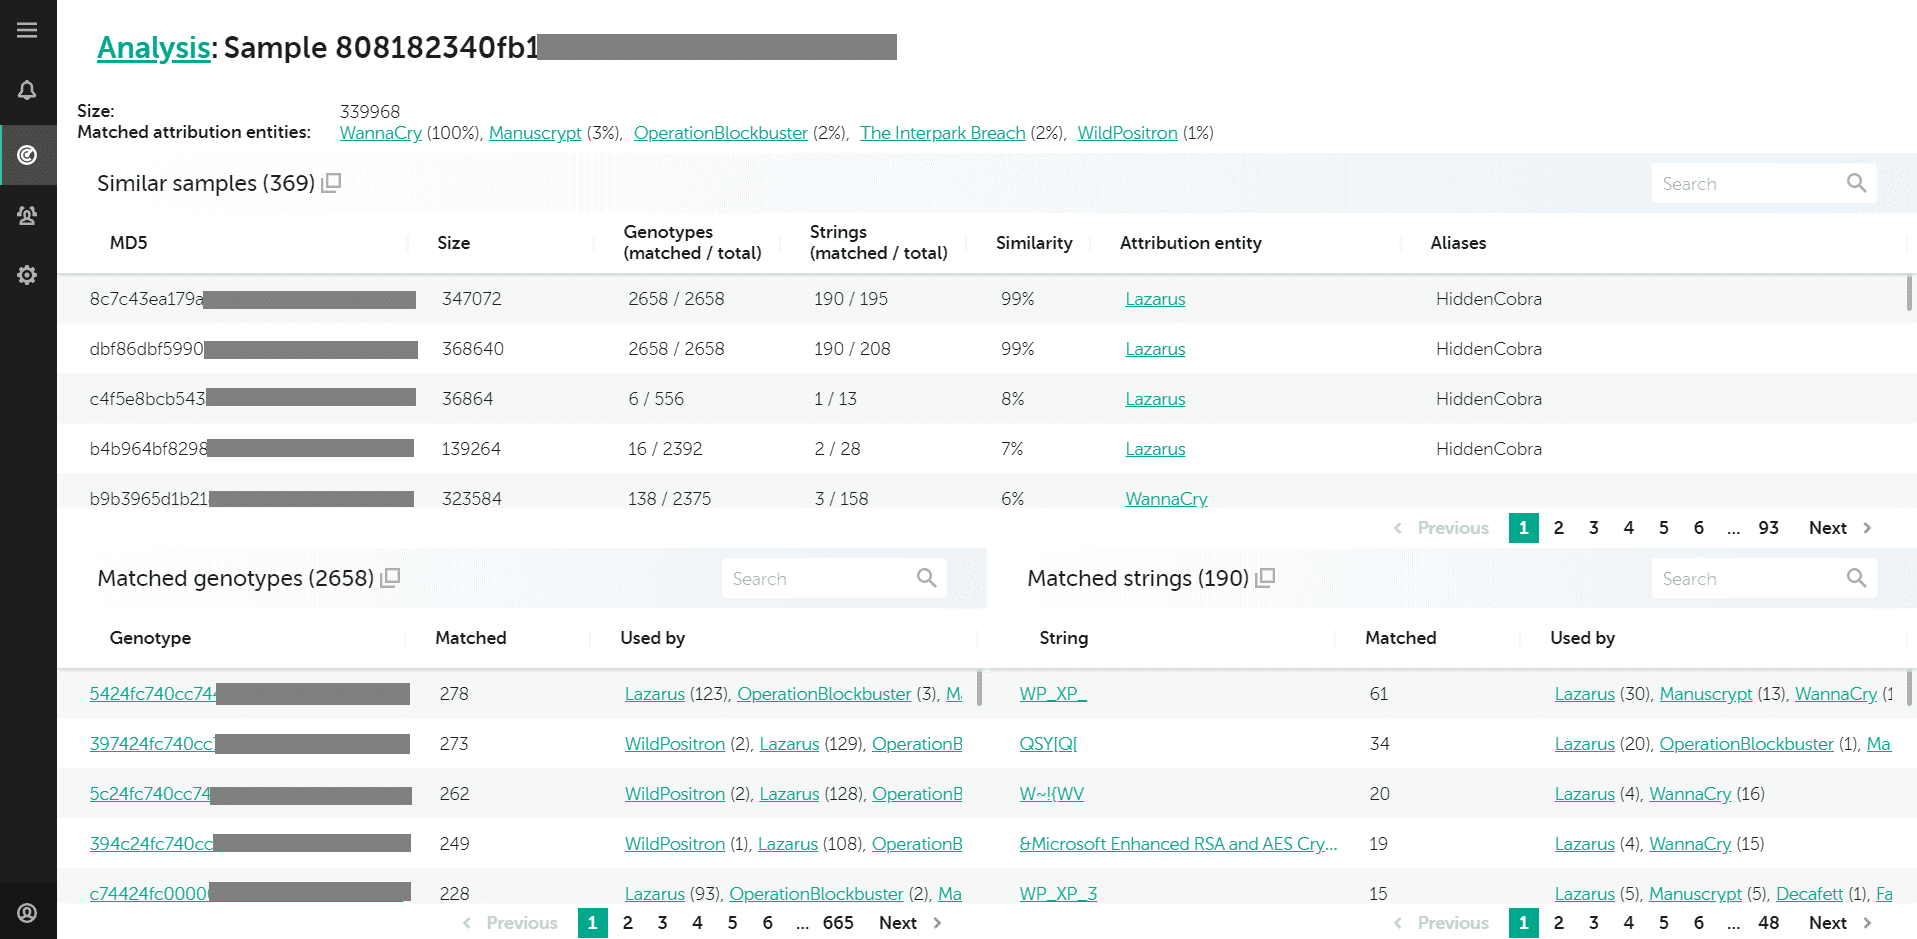The width and height of the screenshot is (1917, 939).
Task: Open string QSY[Q[ link
Action: point(1048,744)
